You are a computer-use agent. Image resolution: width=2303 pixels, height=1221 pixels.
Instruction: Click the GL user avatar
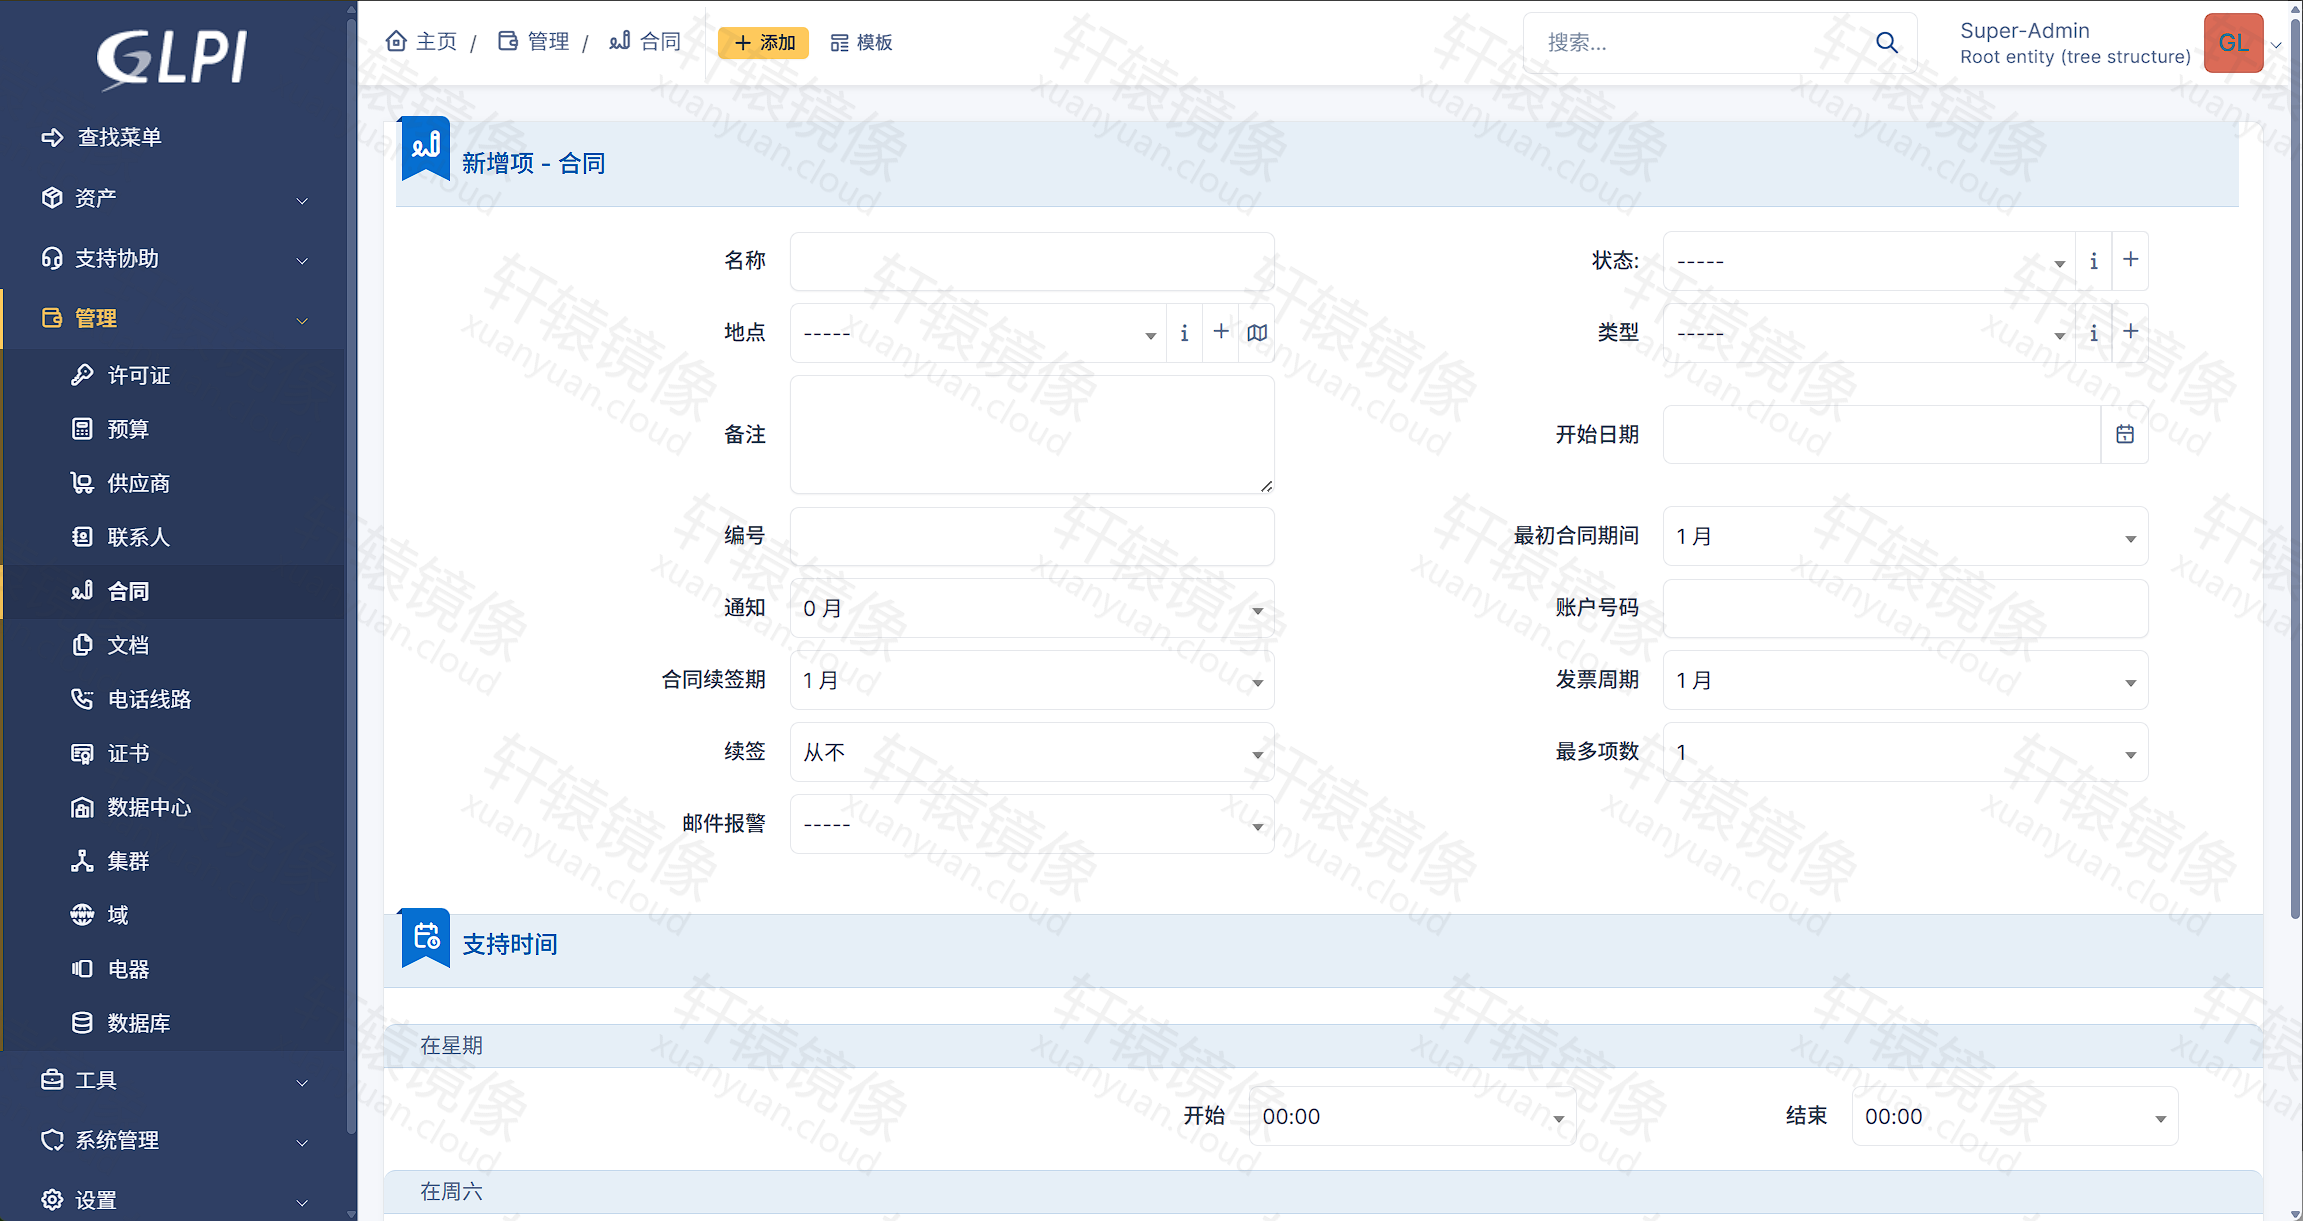point(2233,43)
